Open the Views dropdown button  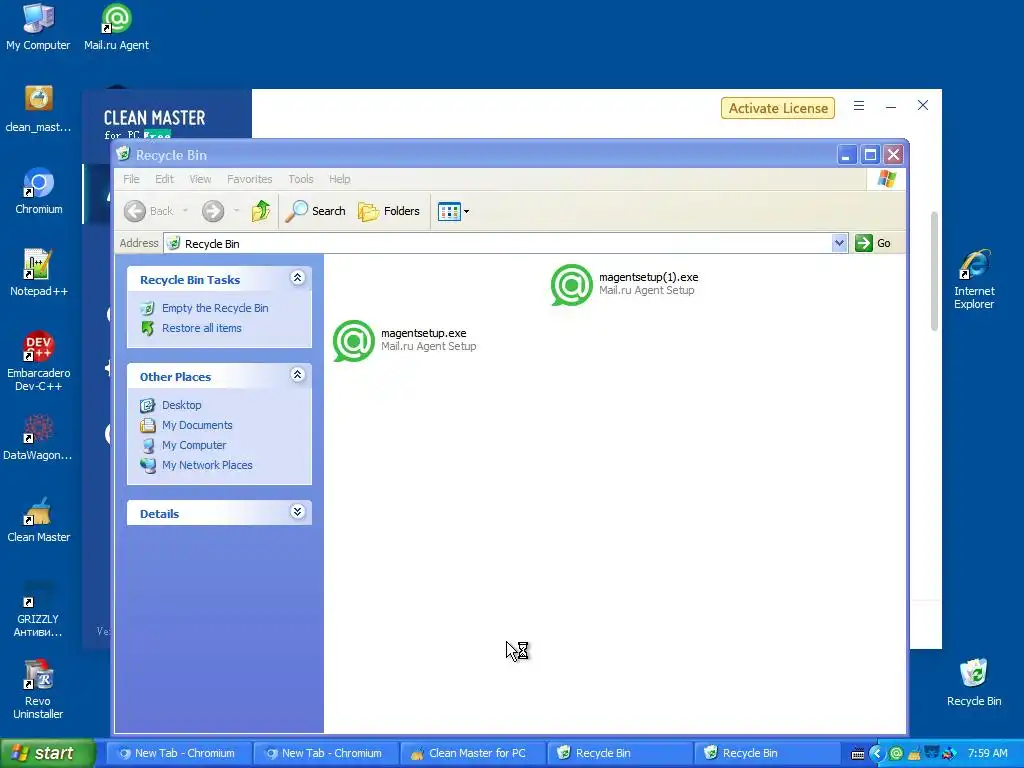tap(453, 212)
